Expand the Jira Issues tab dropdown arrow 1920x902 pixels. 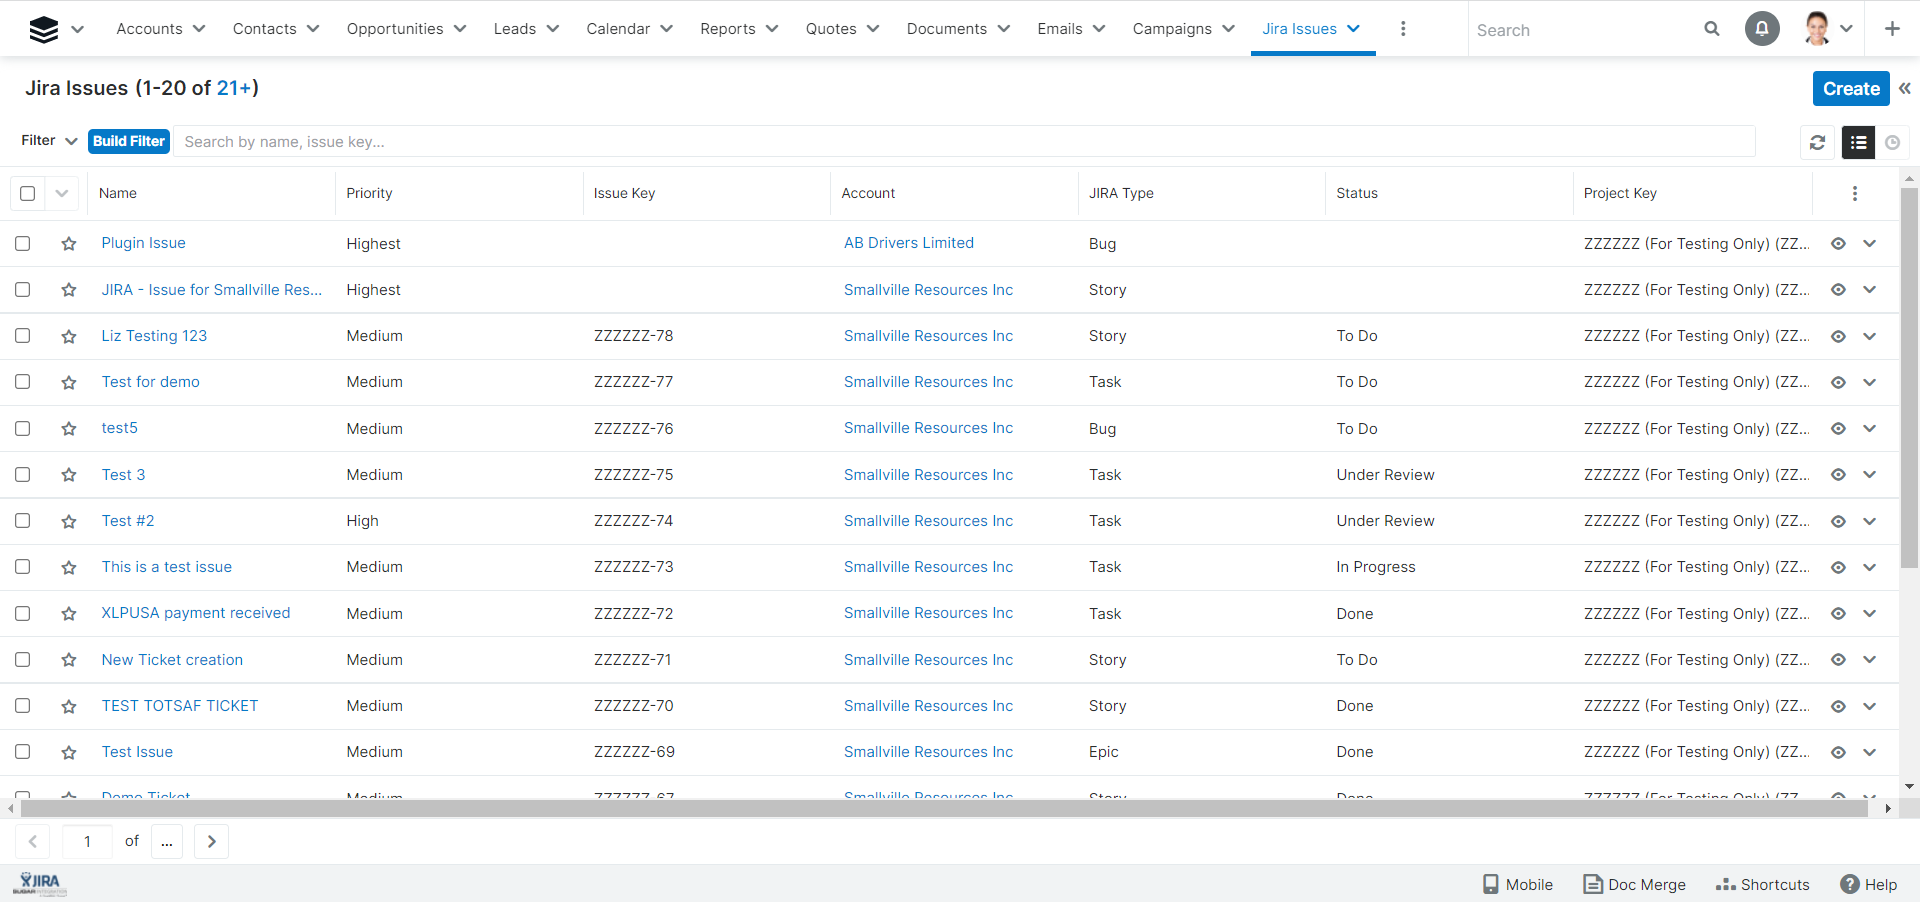(1354, 29)
